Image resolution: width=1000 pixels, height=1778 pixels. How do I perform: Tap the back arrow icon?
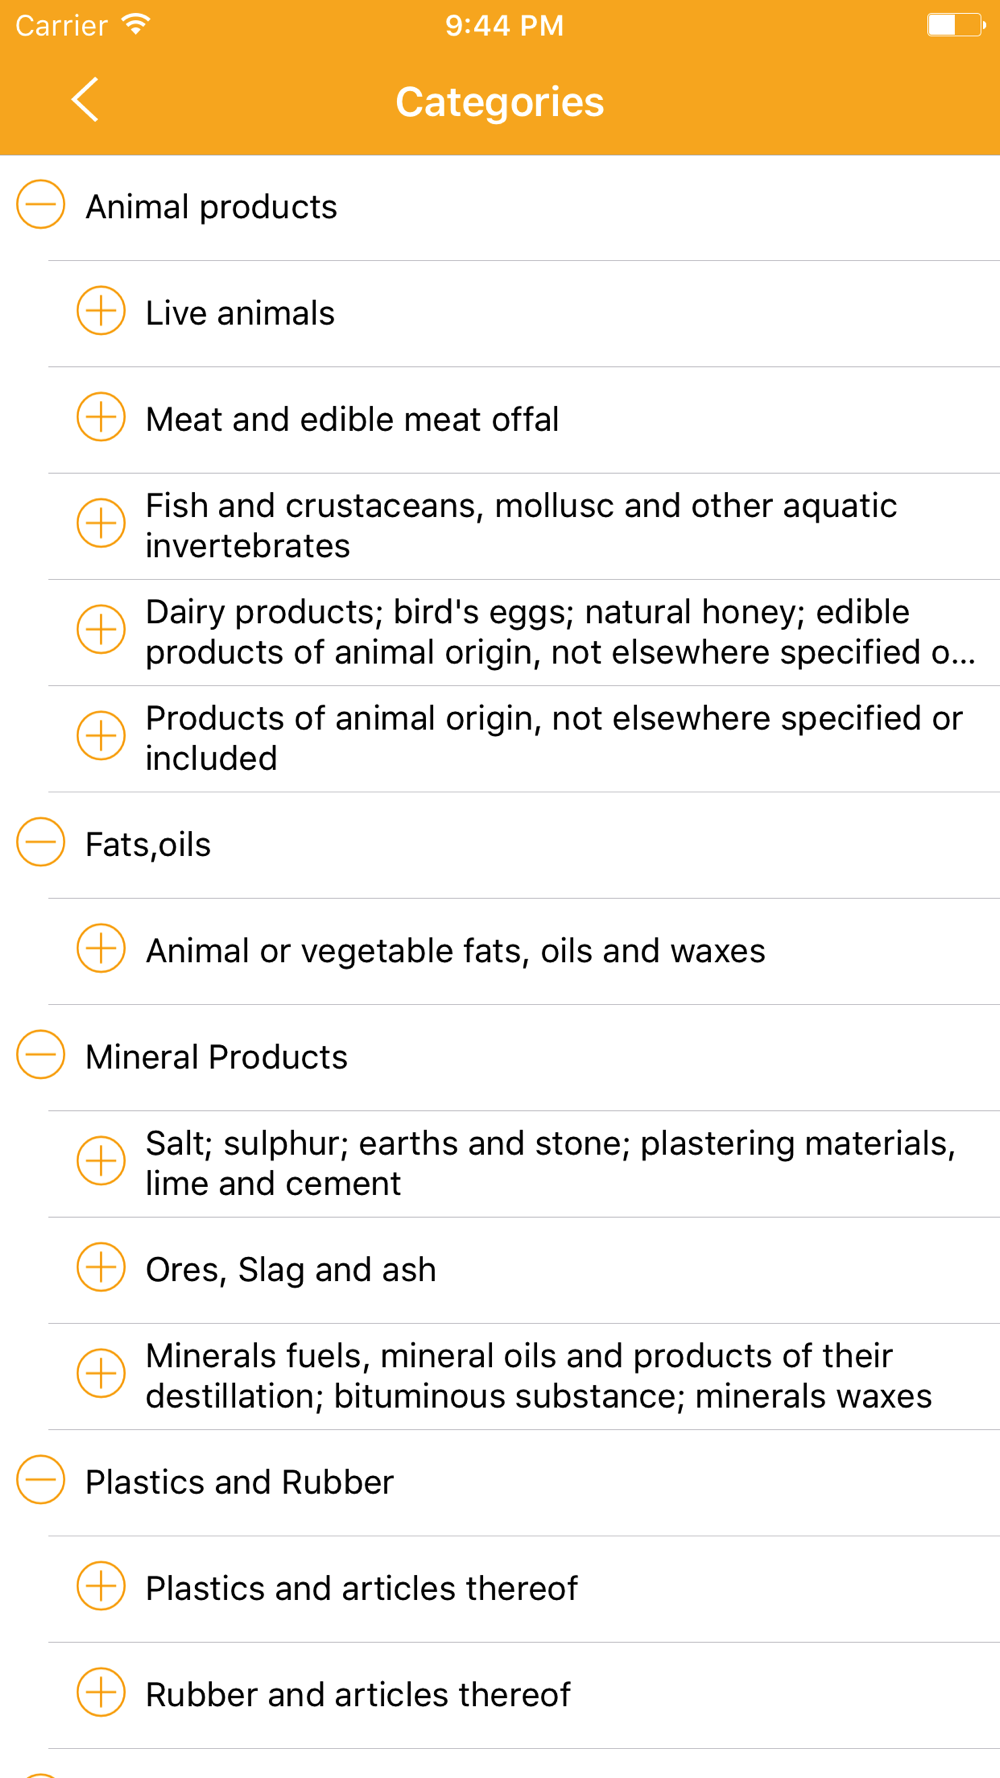[x=86, y=100]
